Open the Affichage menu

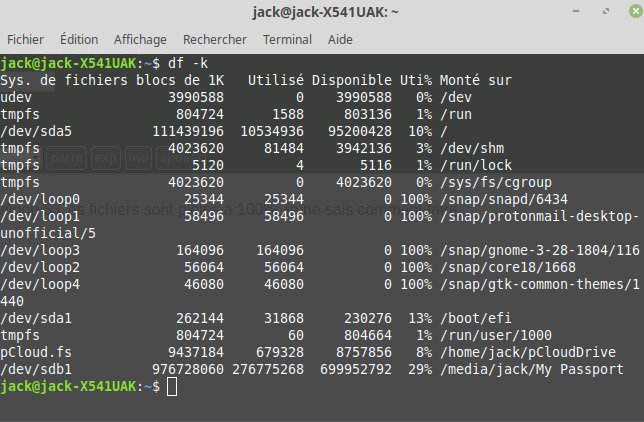(x=140, y=39)
